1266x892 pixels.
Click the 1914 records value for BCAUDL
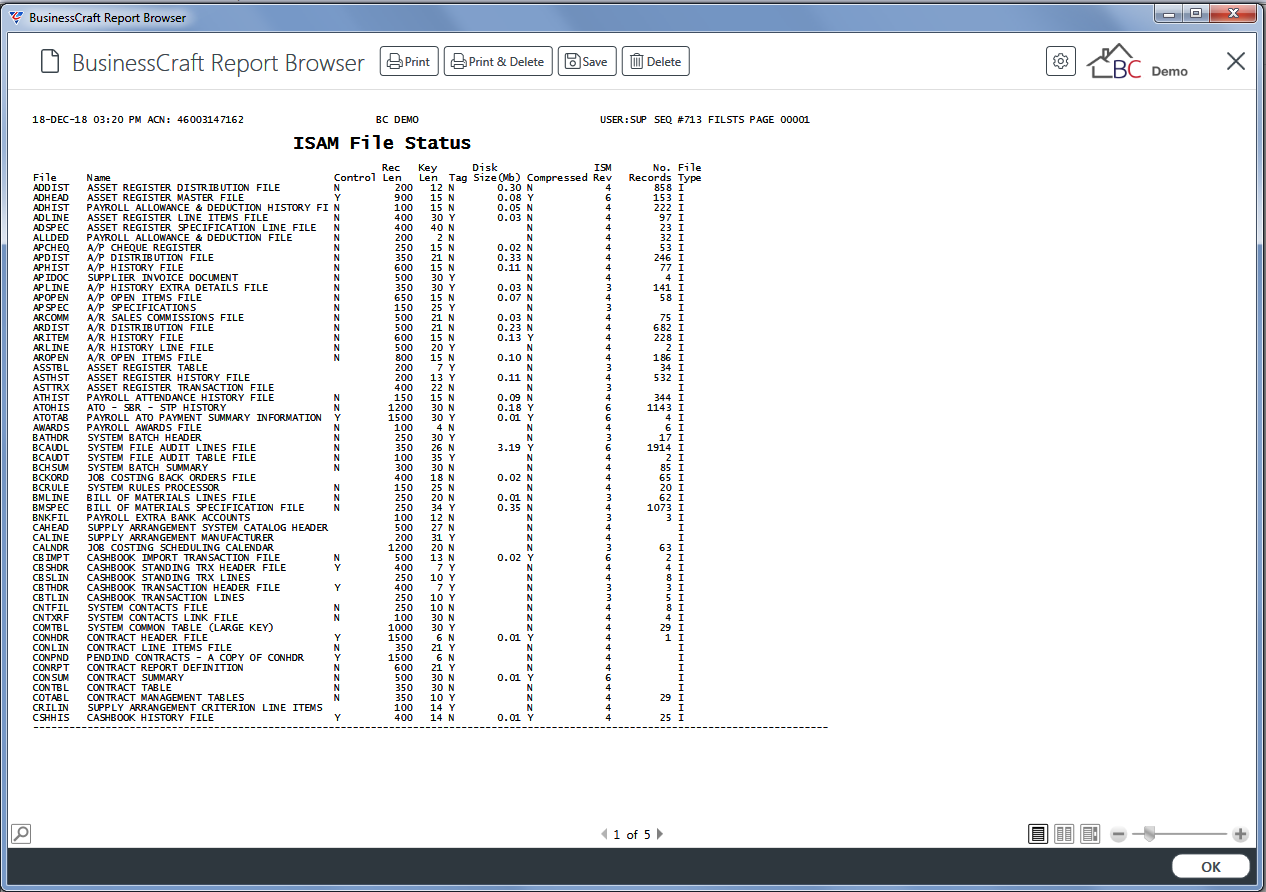(x=660, y=448)
